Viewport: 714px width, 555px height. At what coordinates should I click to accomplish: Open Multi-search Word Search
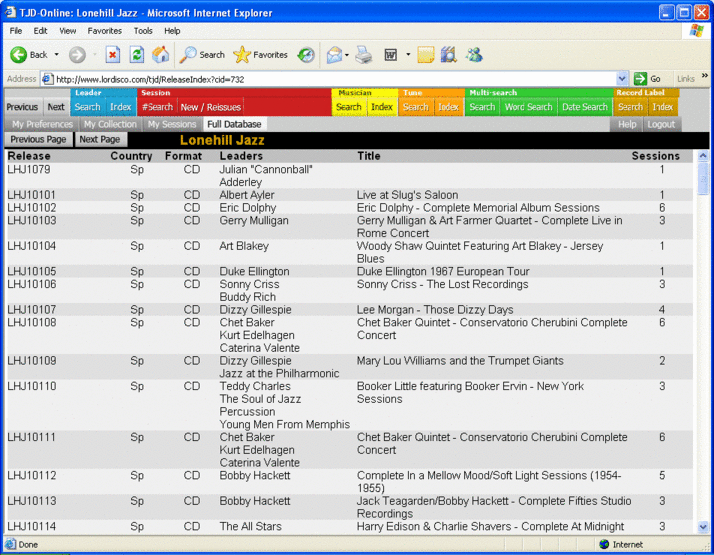[528, 107]
